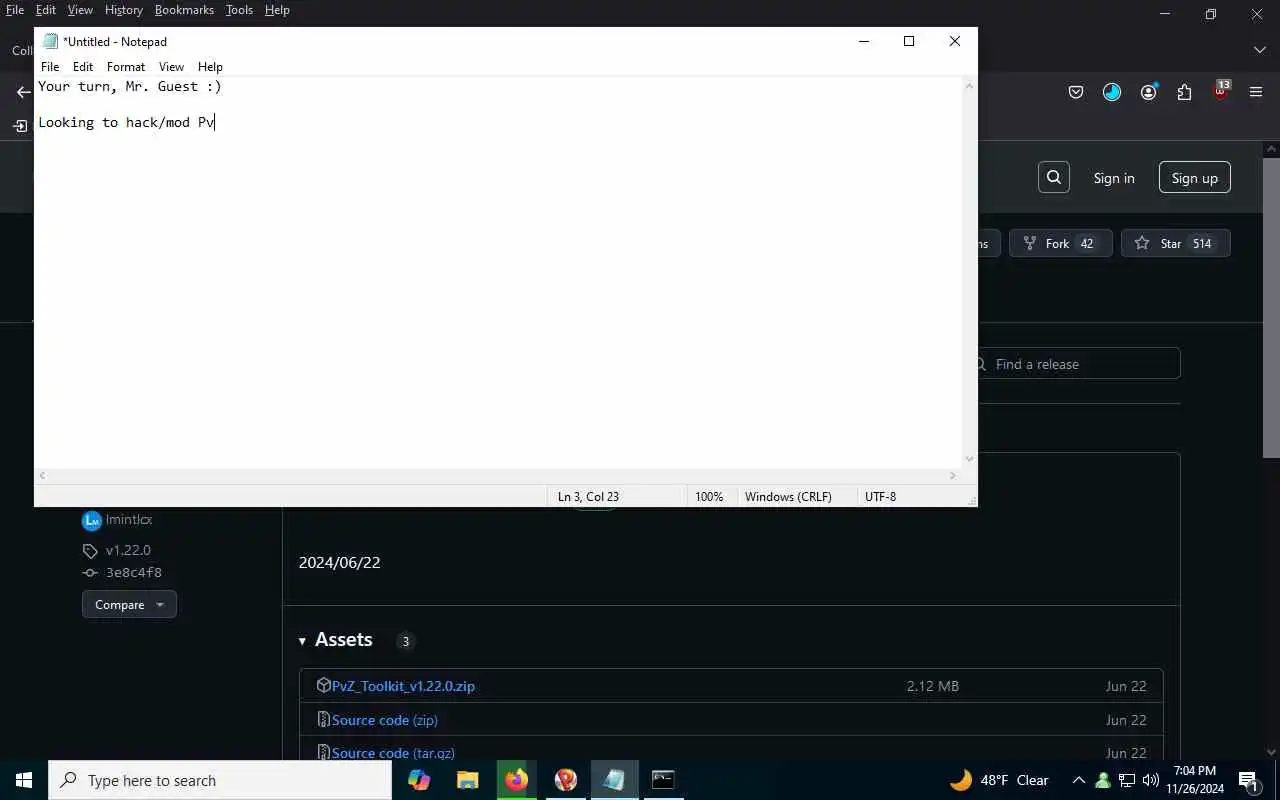Open Notepad's Format menu

[x=126, y=67]
